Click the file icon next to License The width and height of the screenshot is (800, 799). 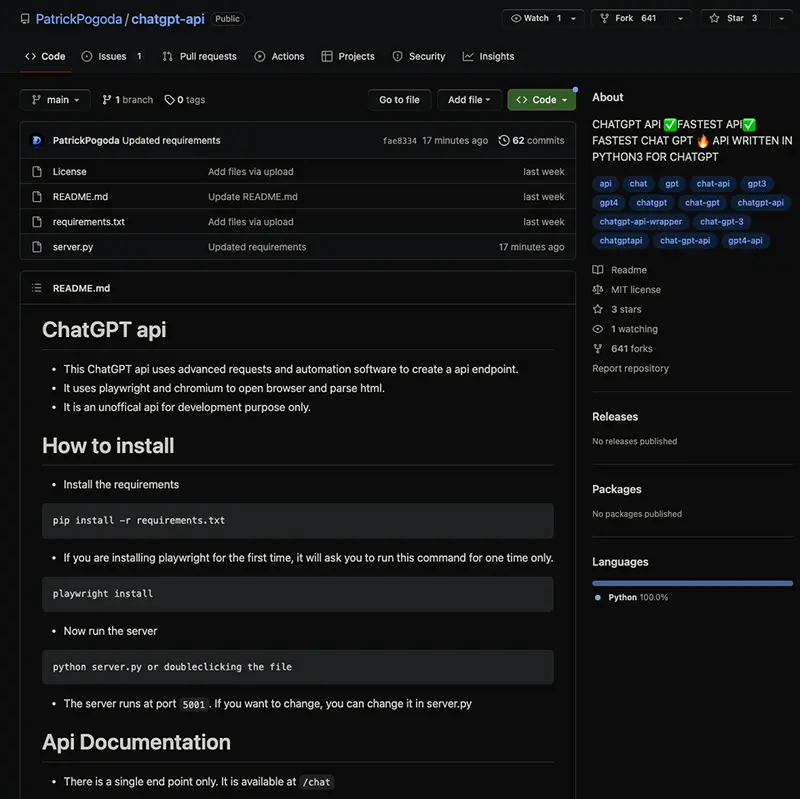37,171
